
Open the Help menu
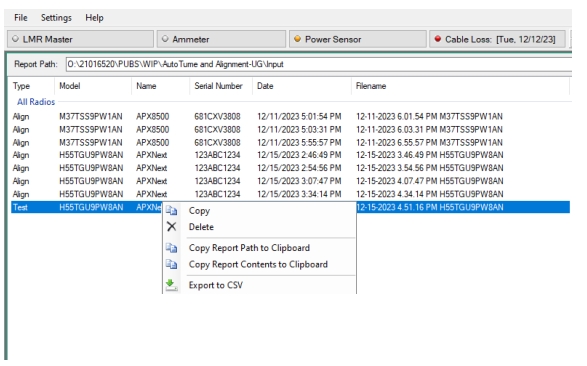[x=94, y=18]
